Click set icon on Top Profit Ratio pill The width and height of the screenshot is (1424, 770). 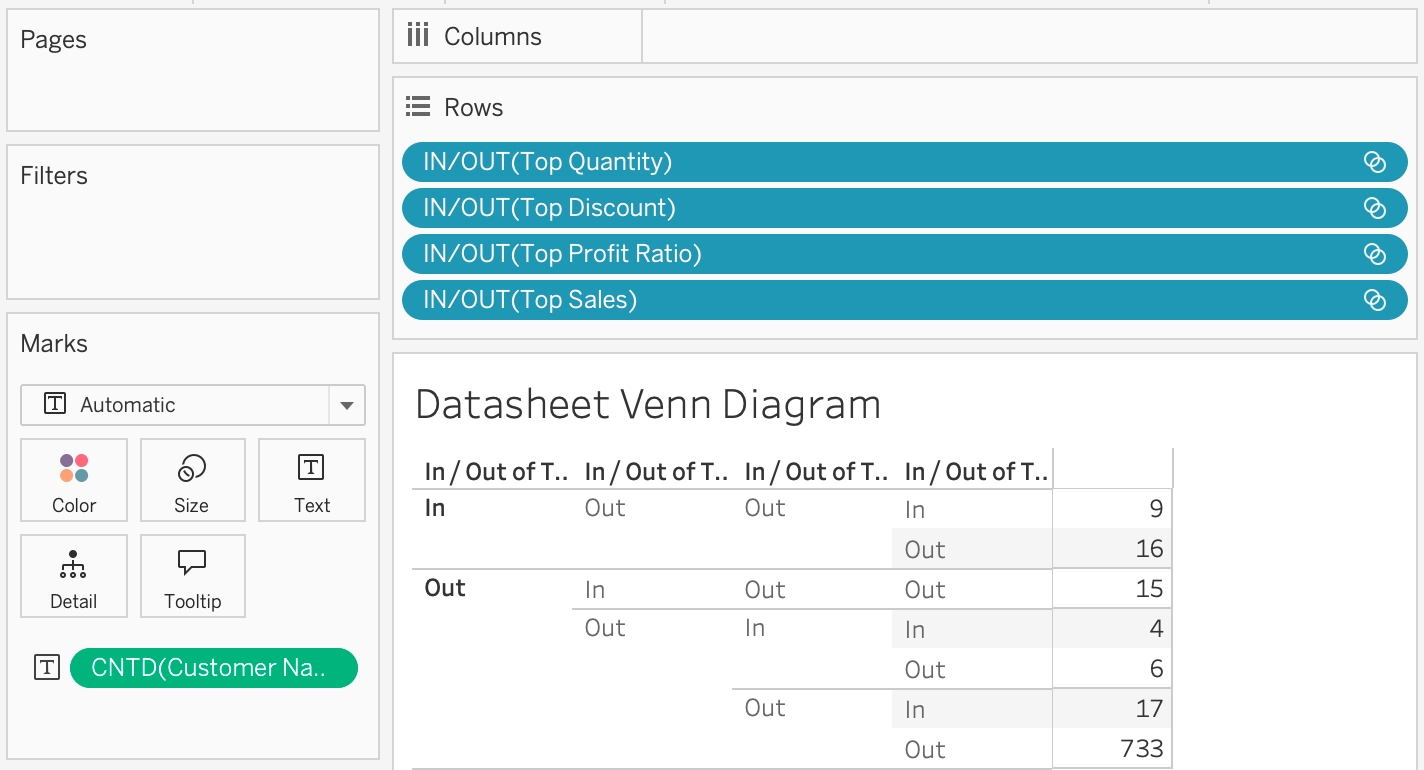click(1375, 254)
